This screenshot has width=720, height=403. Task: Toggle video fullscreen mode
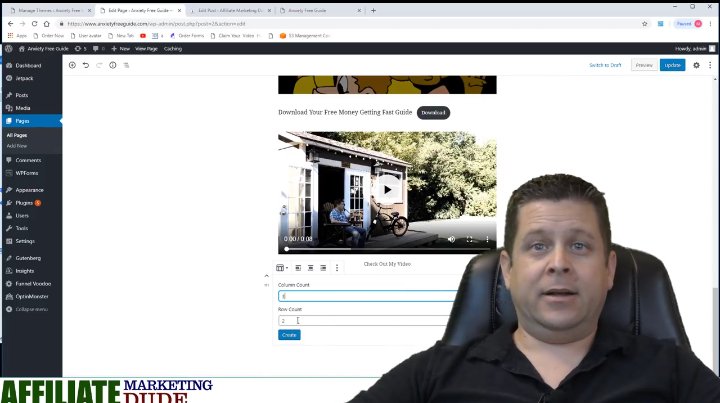[469, 239]
